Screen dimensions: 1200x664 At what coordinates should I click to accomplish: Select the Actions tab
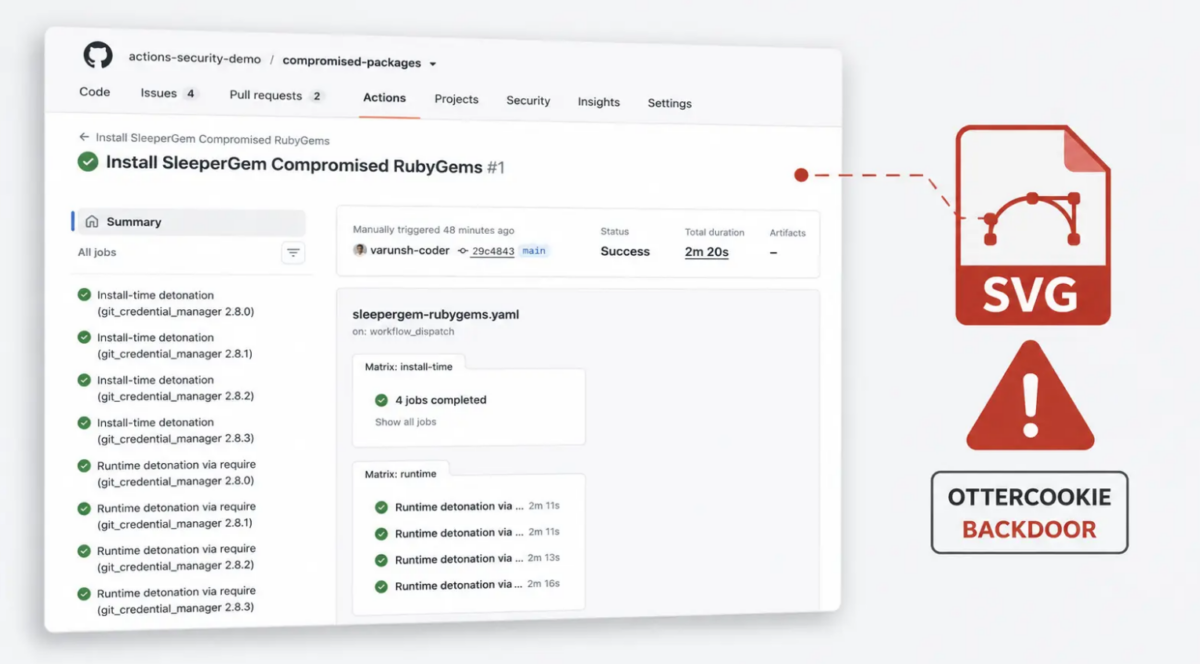385,98
